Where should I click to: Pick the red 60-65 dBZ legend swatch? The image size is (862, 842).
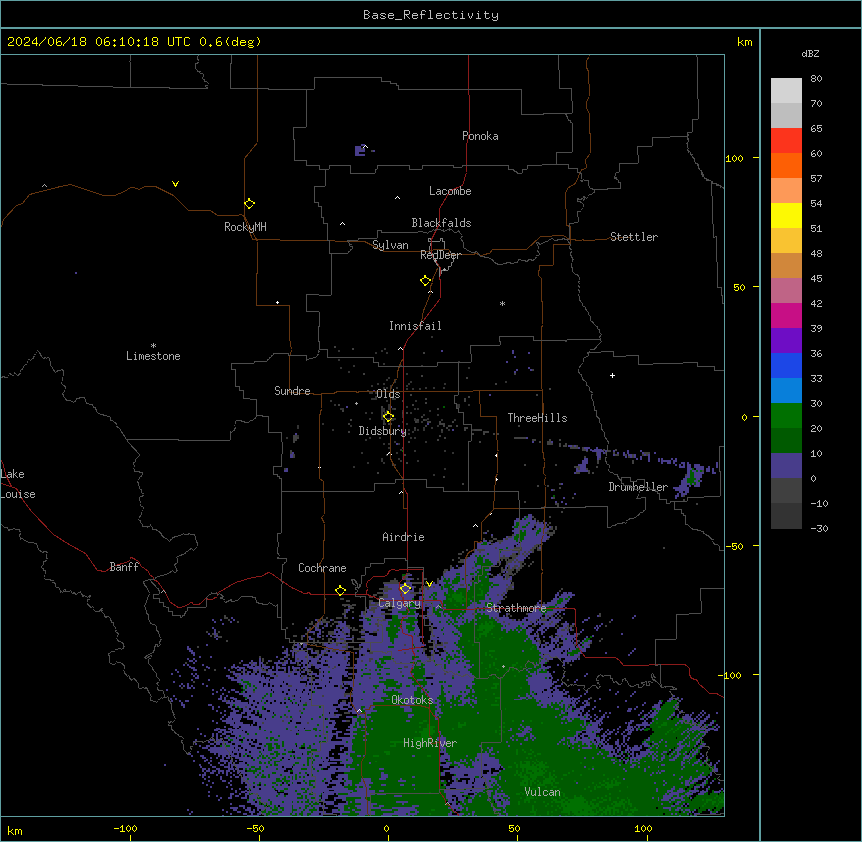tap(786, 140)
